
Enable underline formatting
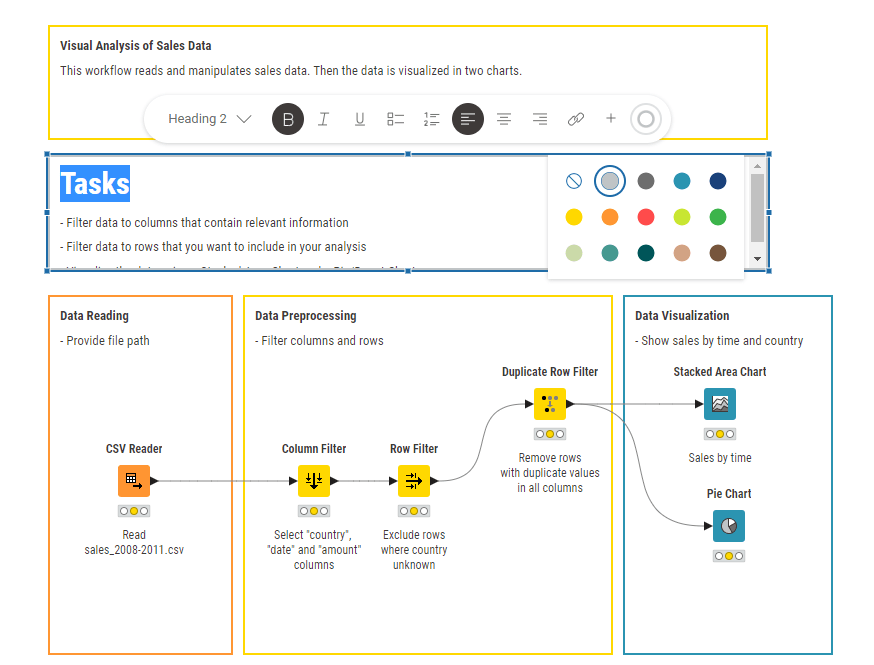click(x=359, y=119)
